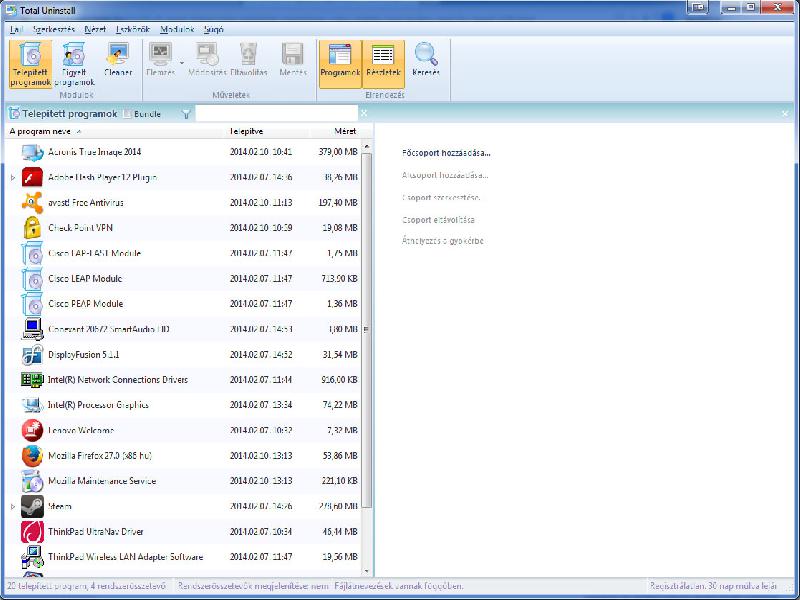Sort by Méret column header
The width and height of the screenshot is (800, 600).
click(x=335, y=132)
